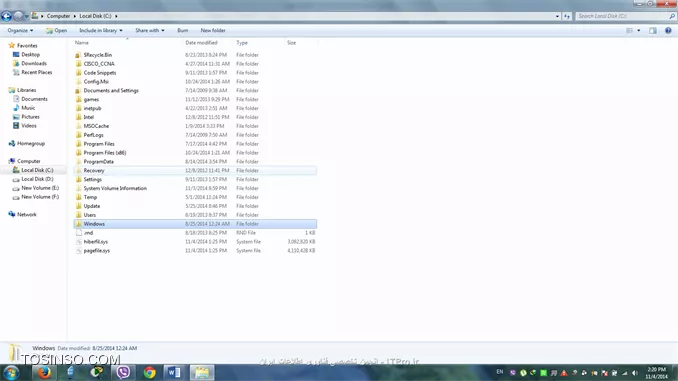Open Google Chrome from the taskbar
Screen dimensions: 678x381
[150, 372]
